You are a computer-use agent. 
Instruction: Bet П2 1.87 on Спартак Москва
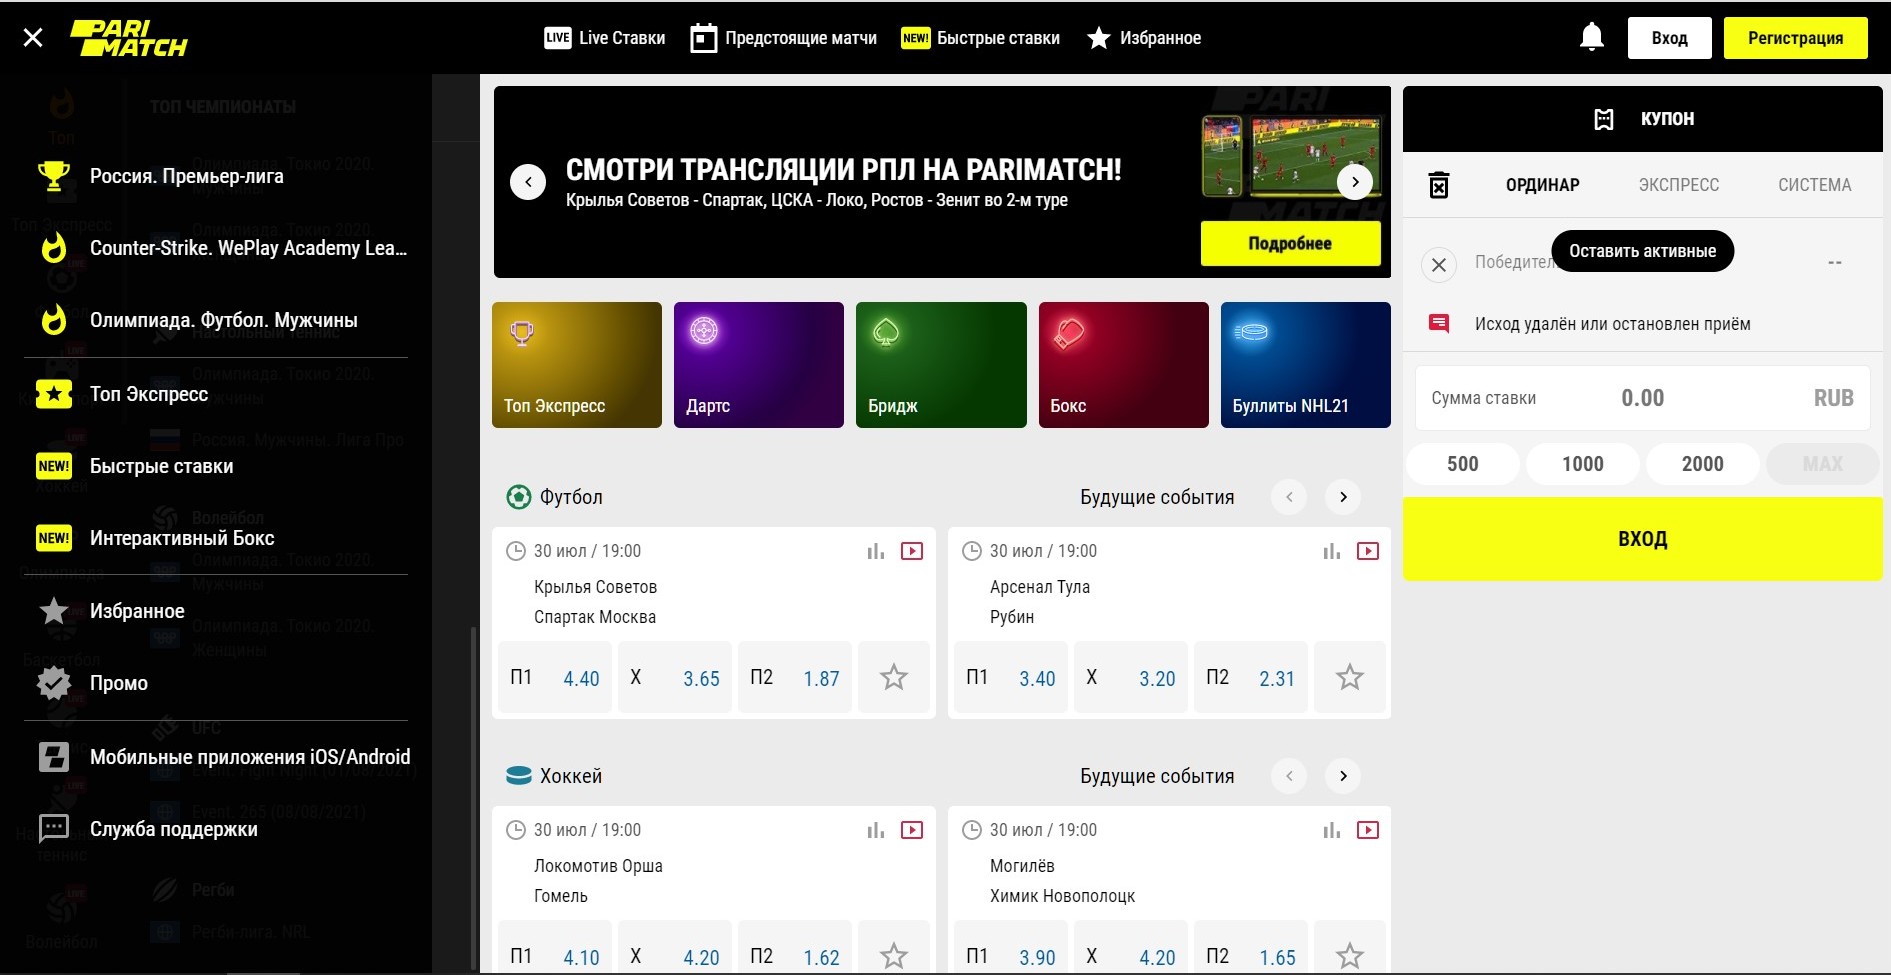click(795, 677)
